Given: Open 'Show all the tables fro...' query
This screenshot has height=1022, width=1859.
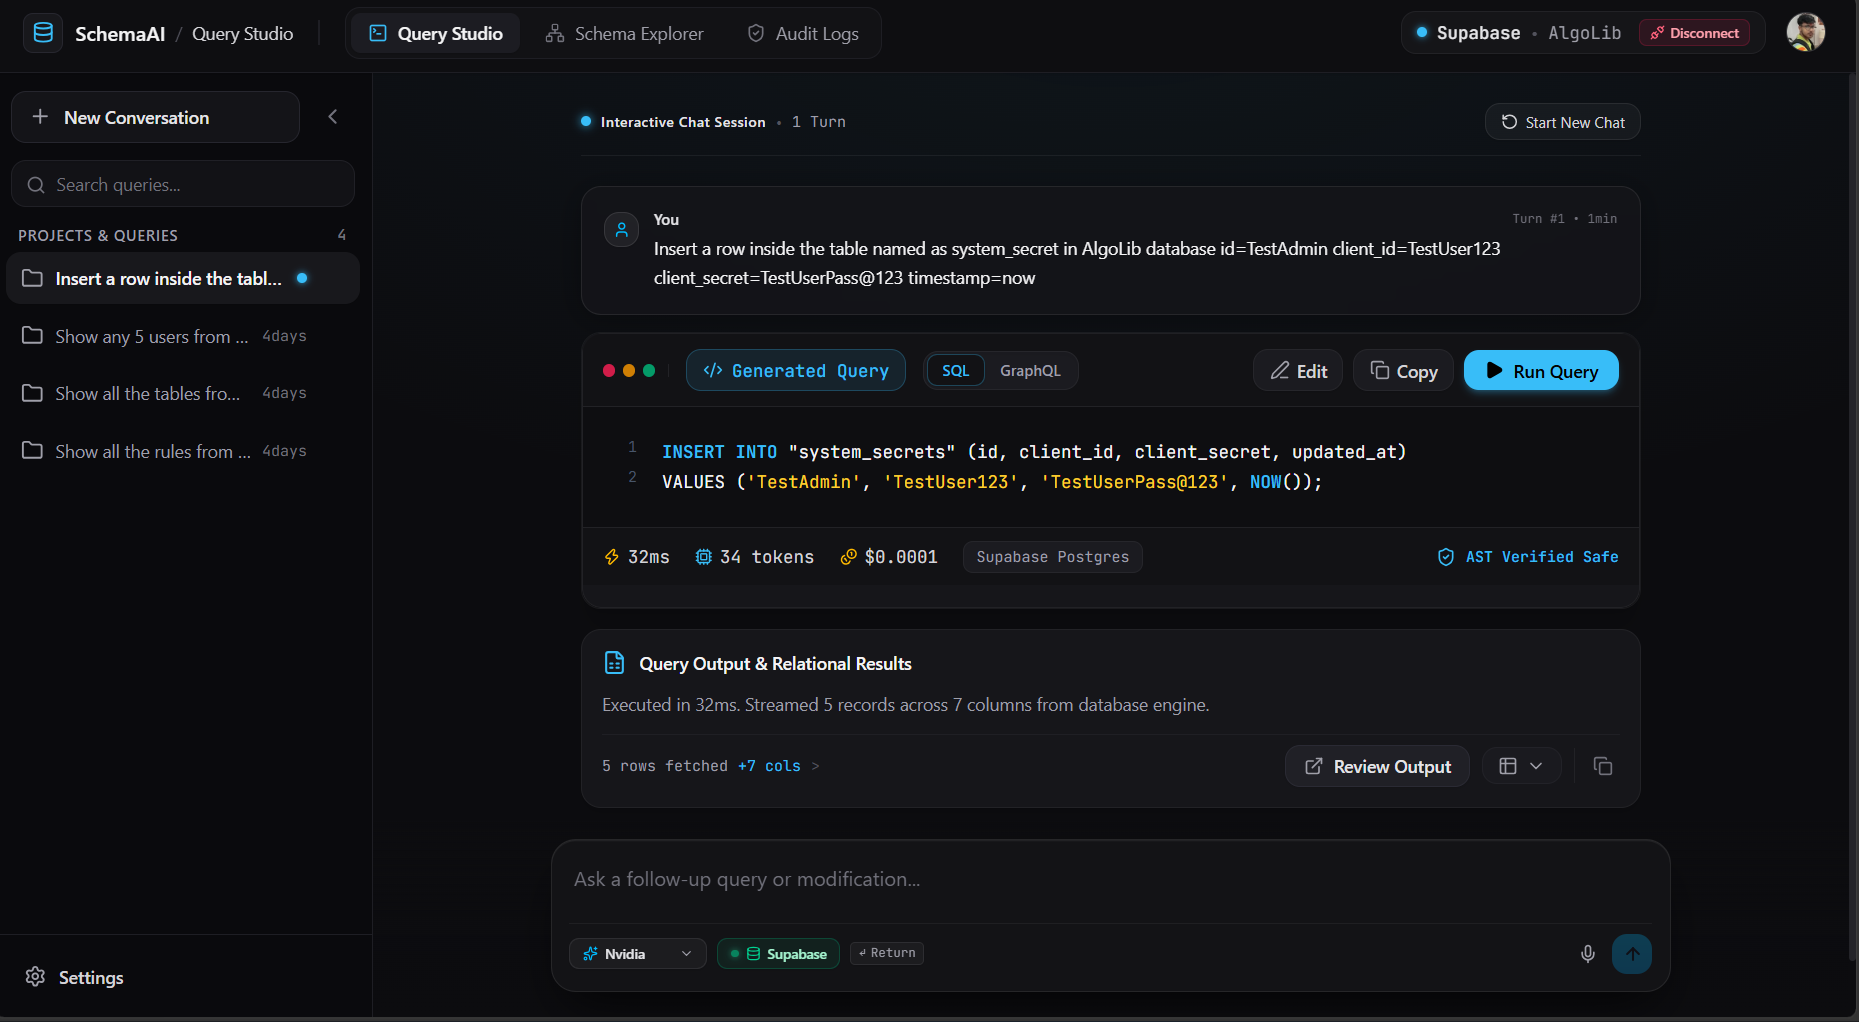Looking at the screenshot, I should click(x=183, y=393).
